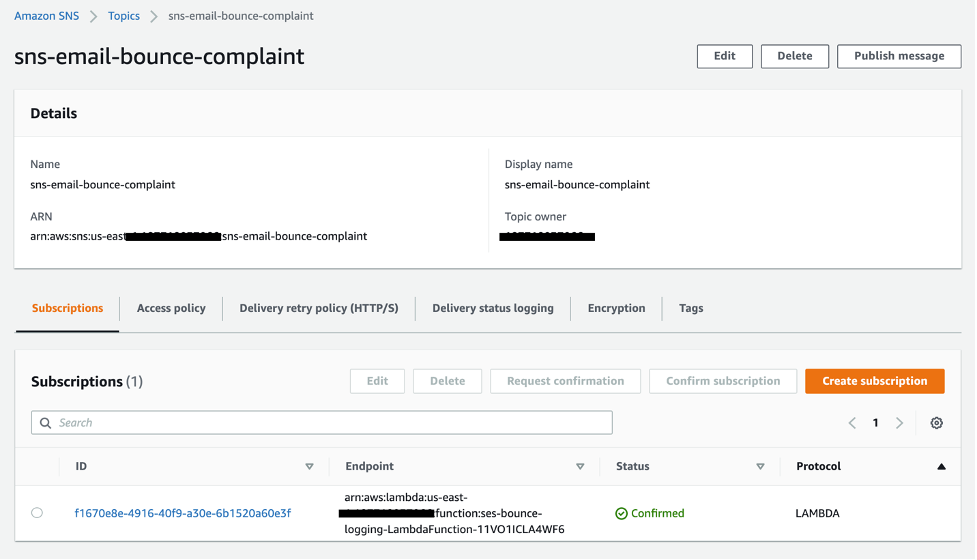Click the Request confirmation button
The height and width of the screenshot is (560, 977).
tap(565, 381)
